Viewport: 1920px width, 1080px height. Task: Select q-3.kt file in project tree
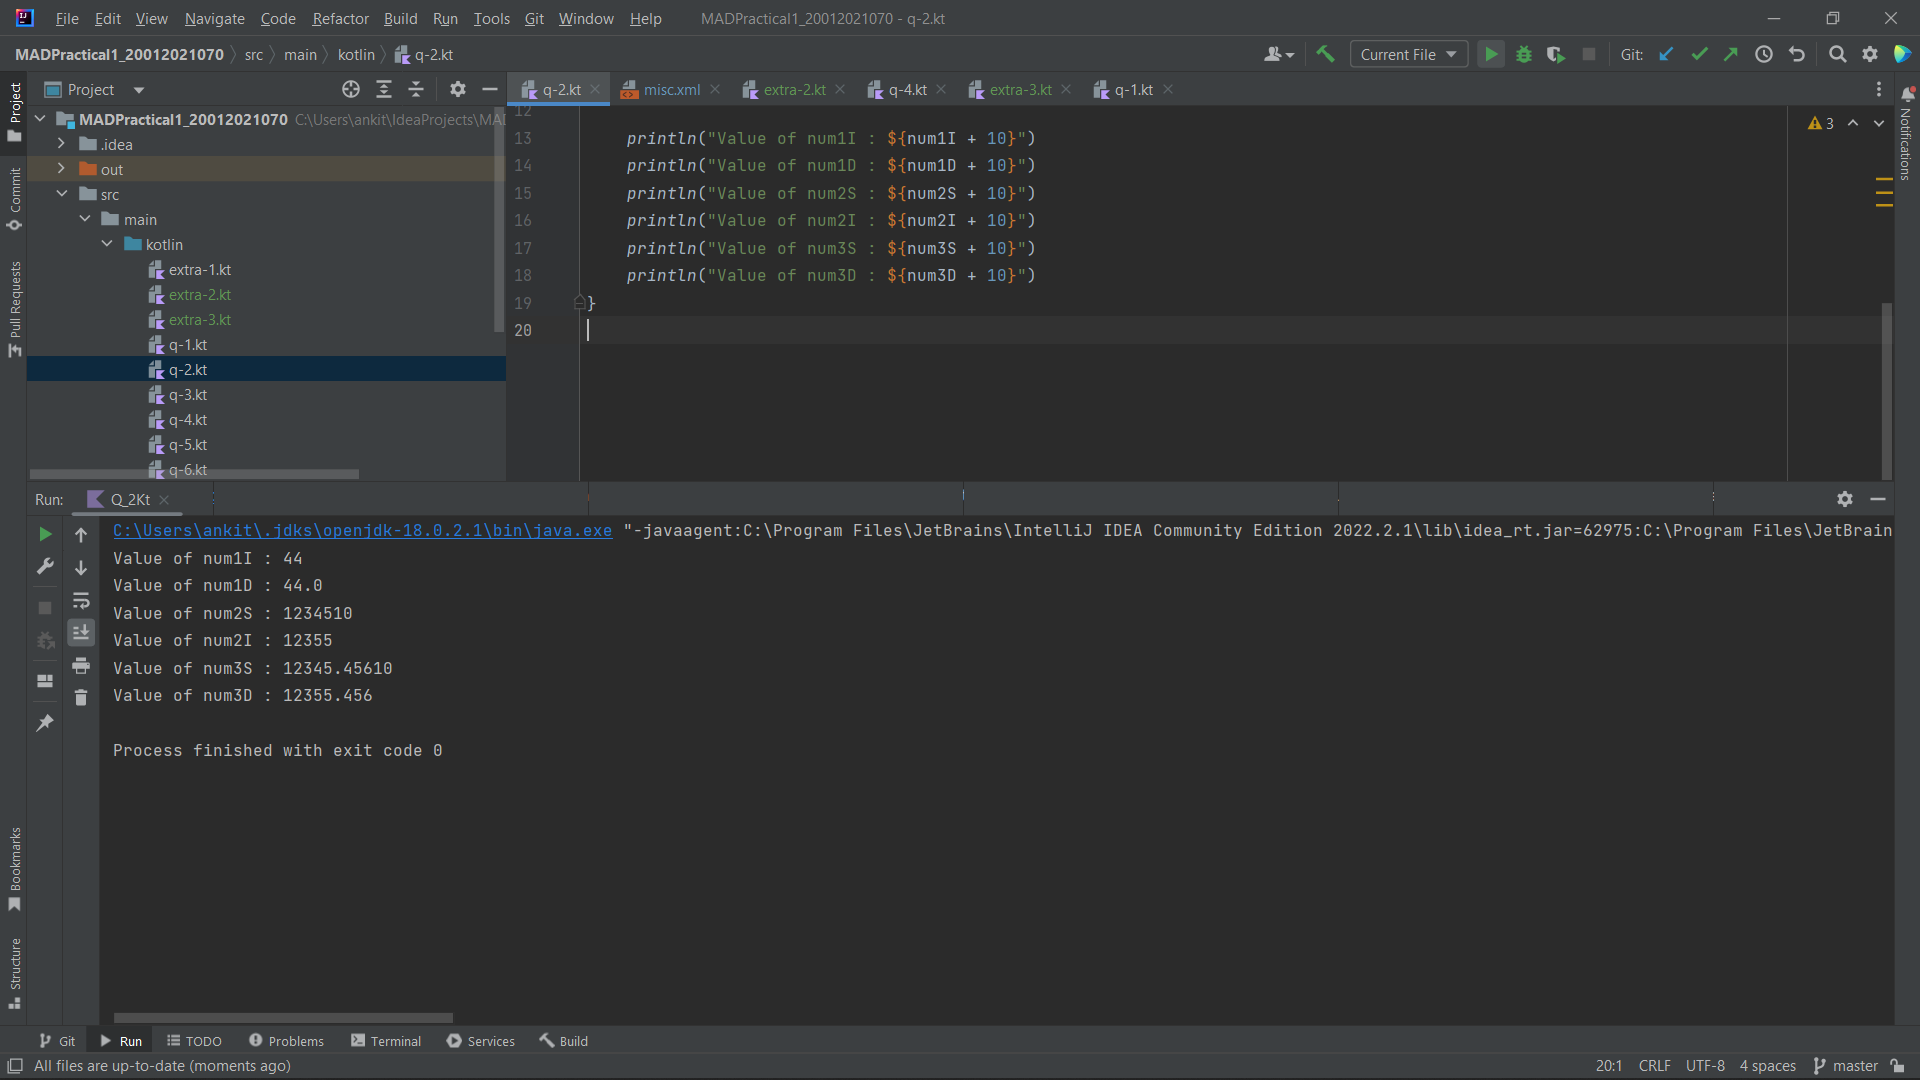(x=188, y=395)
